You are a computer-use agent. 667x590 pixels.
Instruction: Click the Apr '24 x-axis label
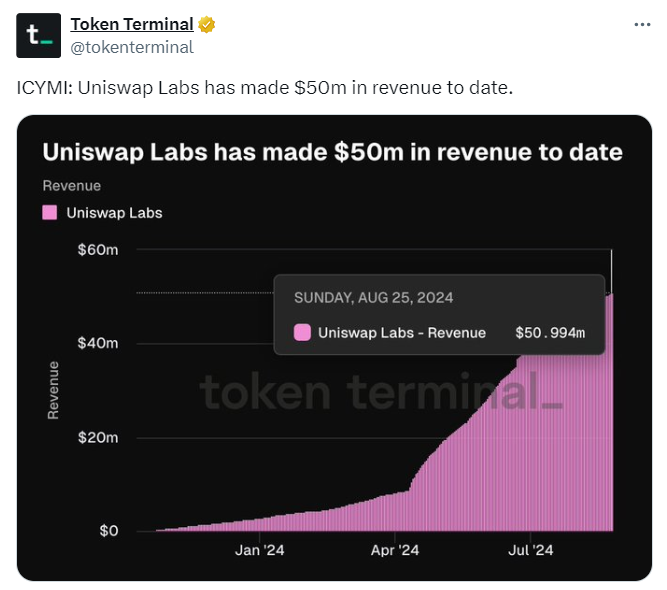tap(396, 549)
